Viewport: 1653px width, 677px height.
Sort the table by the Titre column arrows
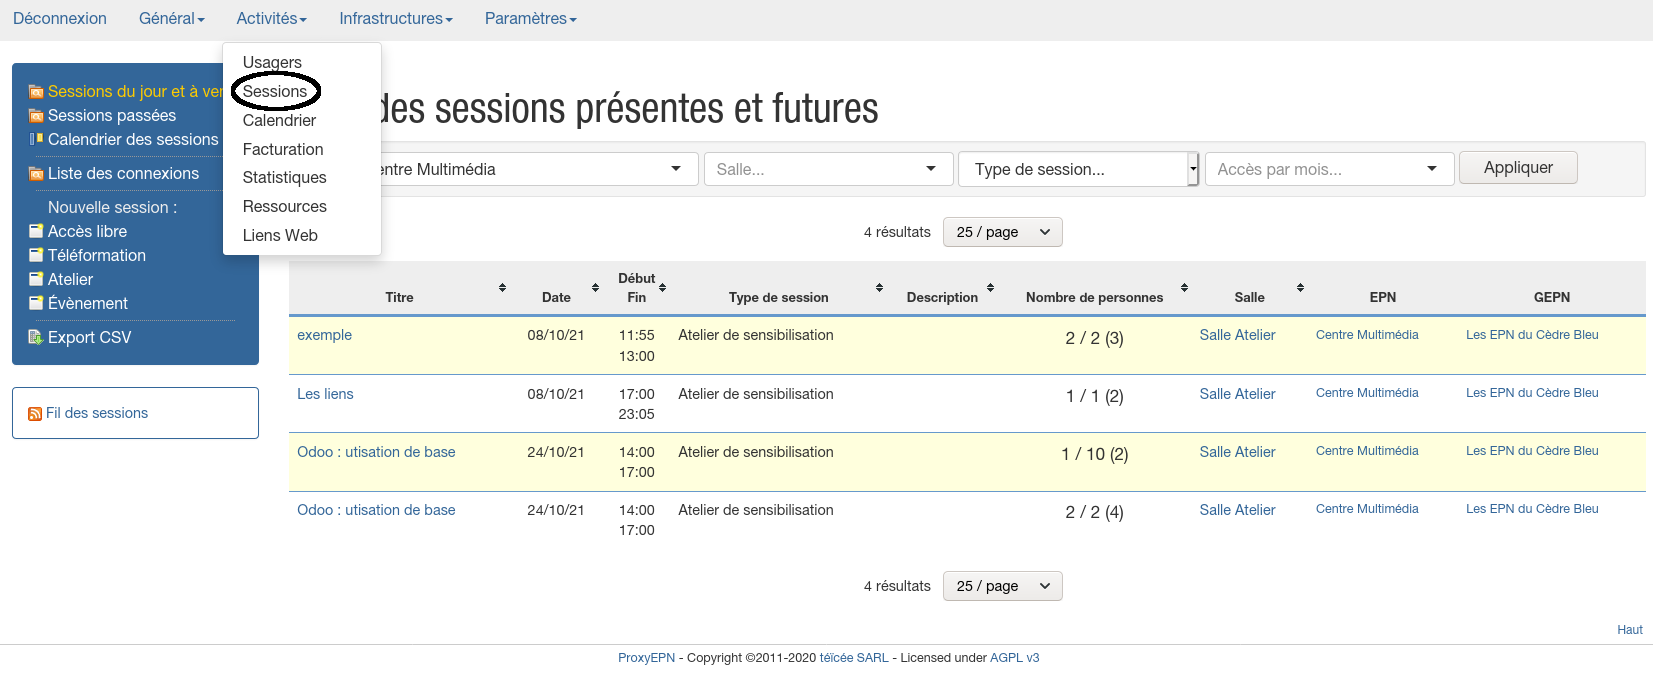tap(502, 288)
